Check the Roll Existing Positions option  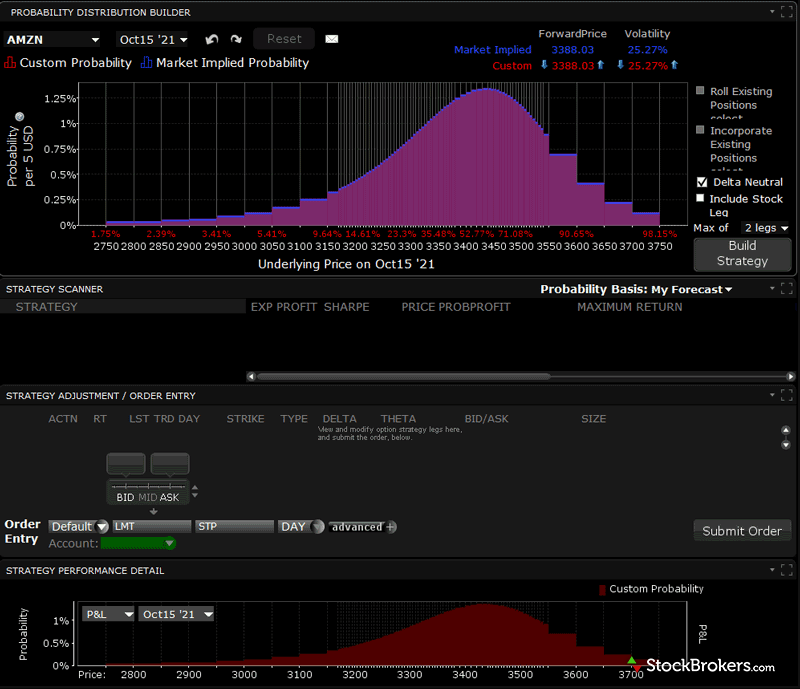click(702, 91)
